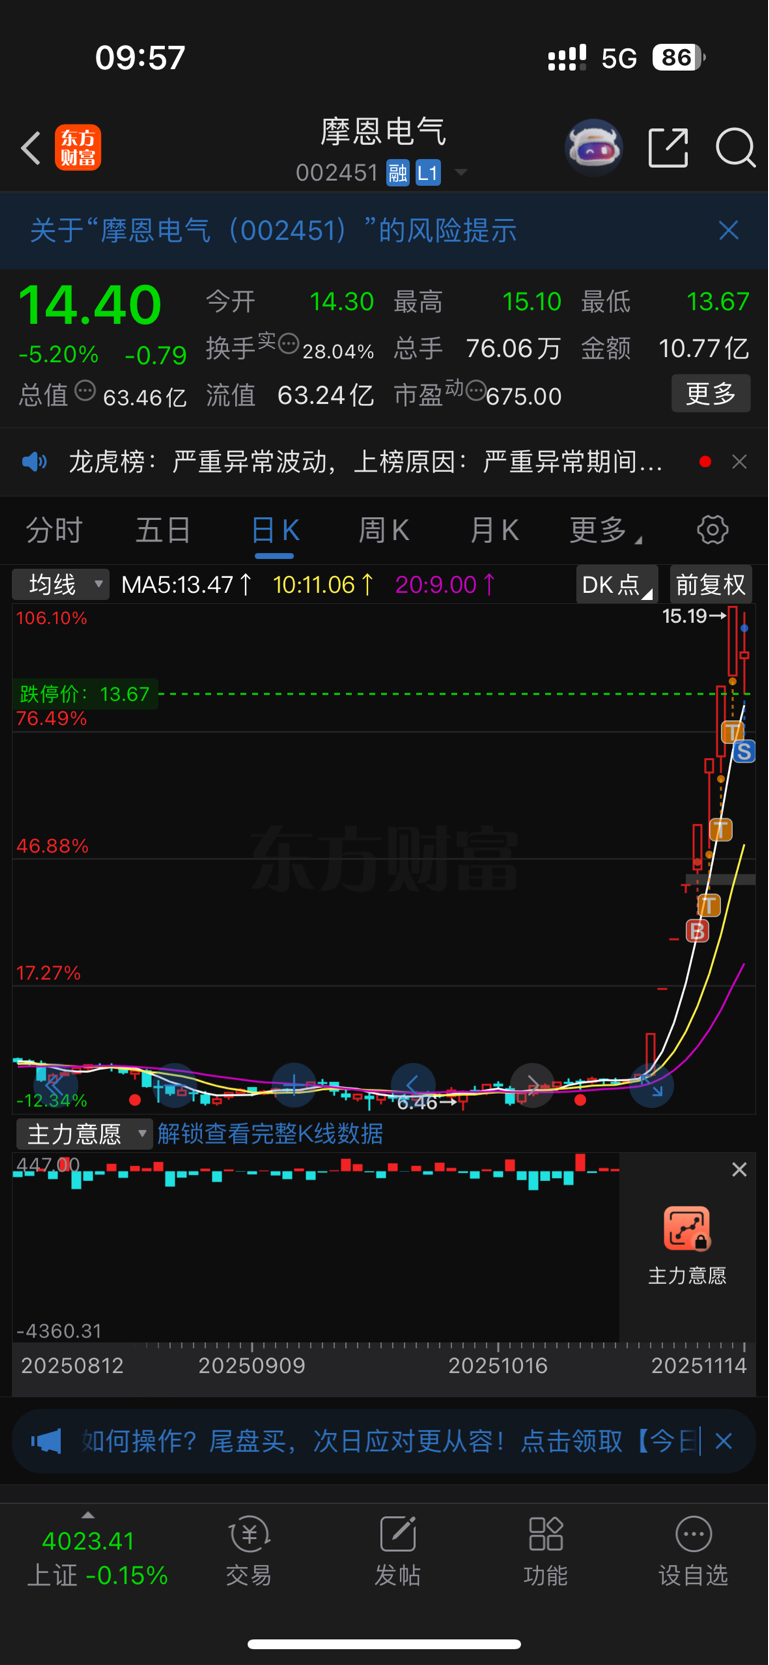The height and width of the screenshot is (1665, 769).
Task: Tap the 跌停价 13.67 label
Action: tap(85, 694)
